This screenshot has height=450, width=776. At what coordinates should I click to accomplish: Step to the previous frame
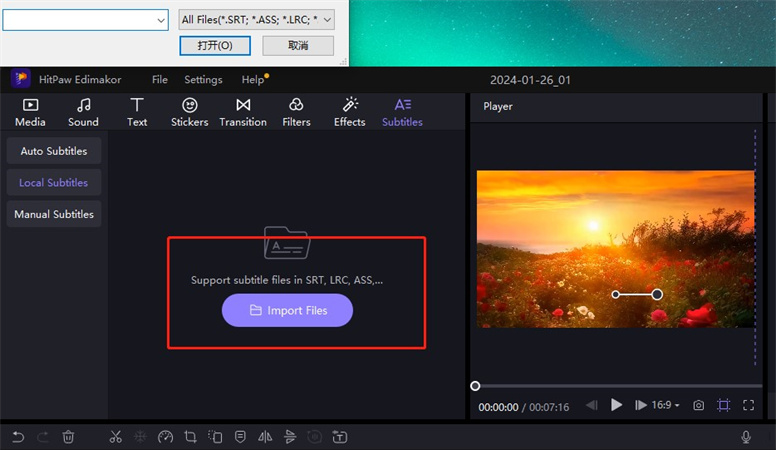tap(592, 405)
